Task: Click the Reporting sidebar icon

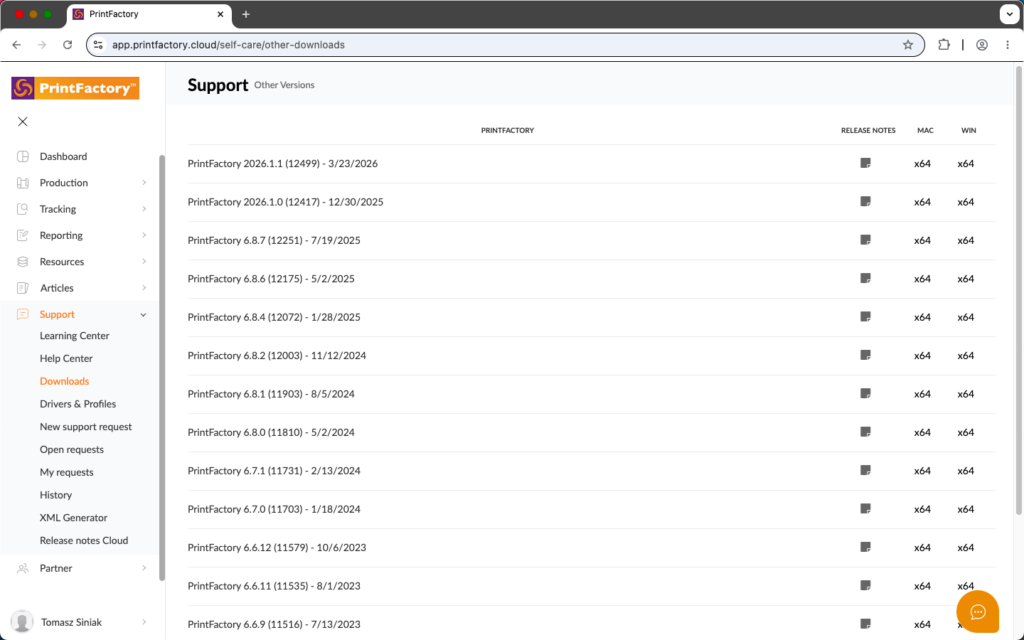Action: click(23, 235)
